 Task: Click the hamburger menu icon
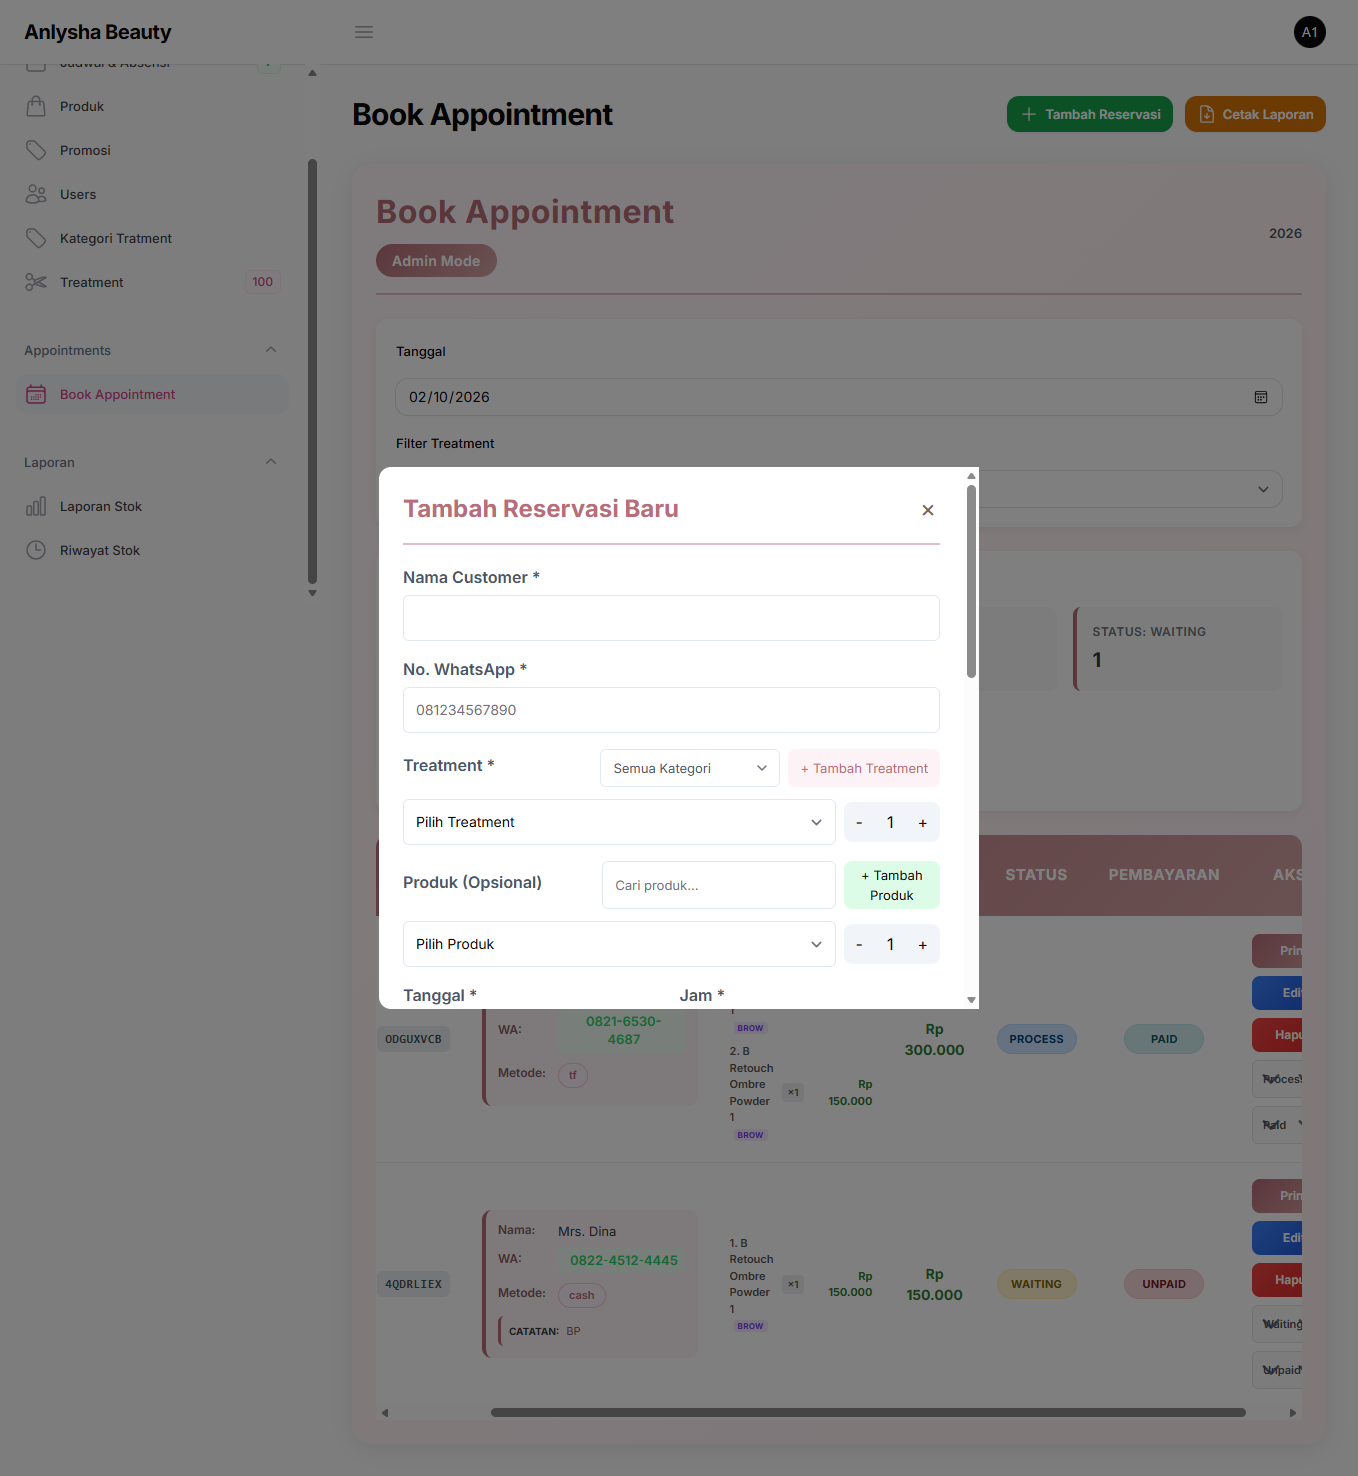click(364, 32)
